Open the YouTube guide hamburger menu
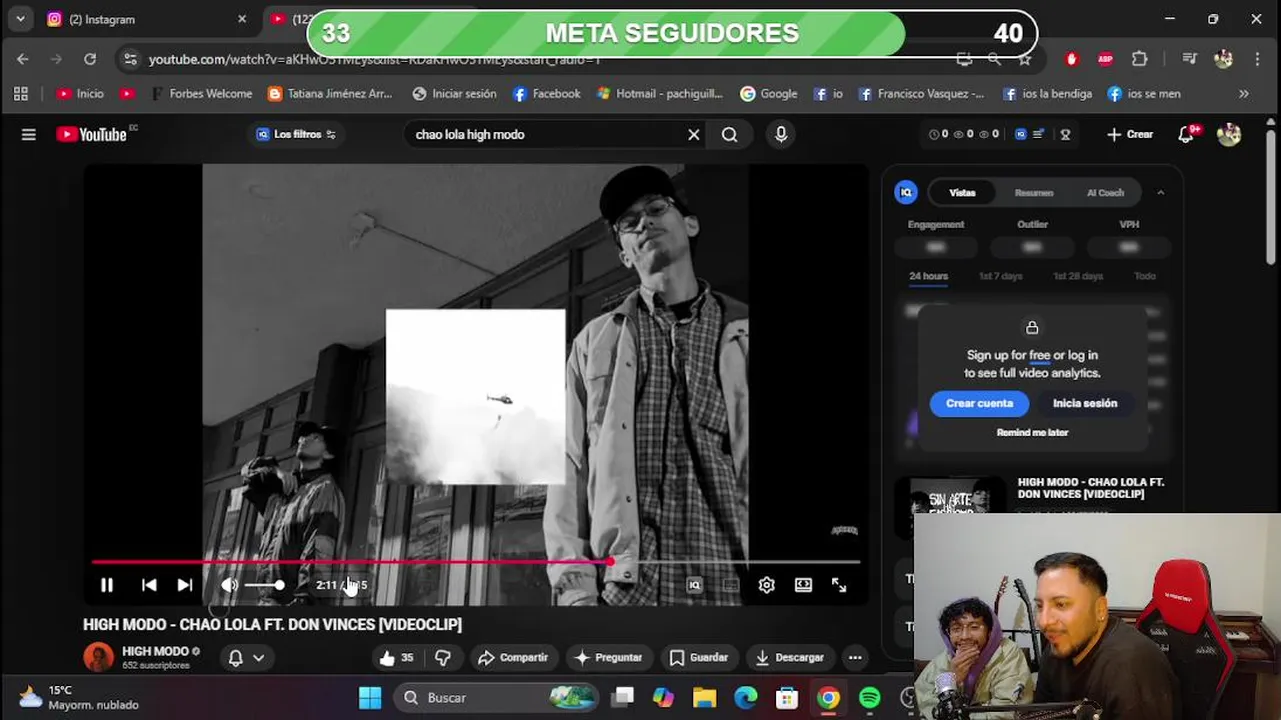Viewport: 1281px width, 720px height. [x=28, y=134]
